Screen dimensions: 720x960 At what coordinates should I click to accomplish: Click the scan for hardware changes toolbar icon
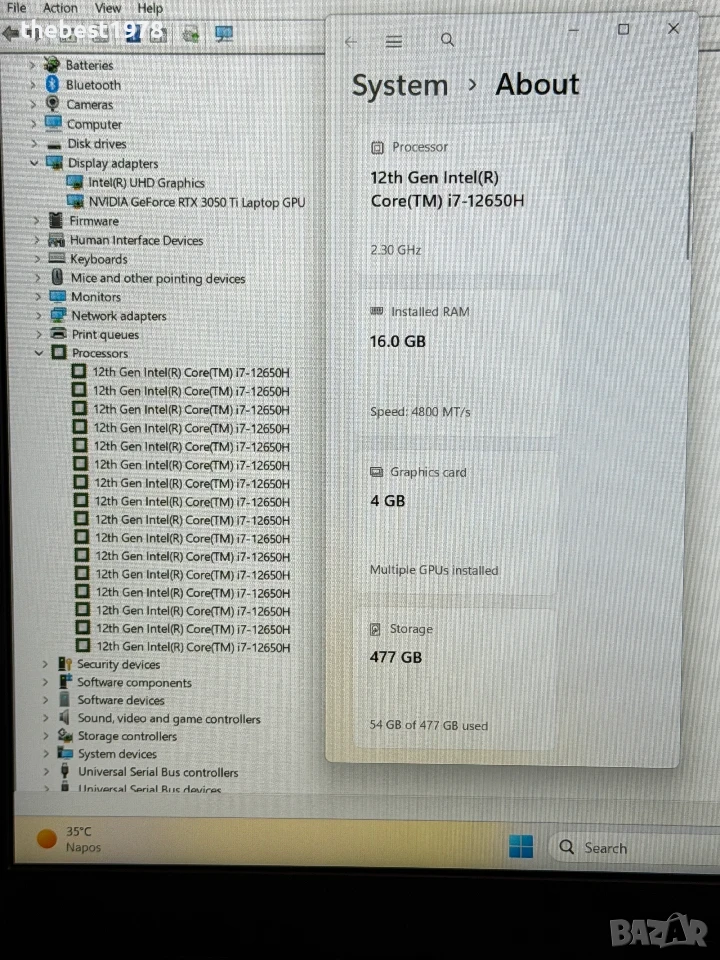223,33
